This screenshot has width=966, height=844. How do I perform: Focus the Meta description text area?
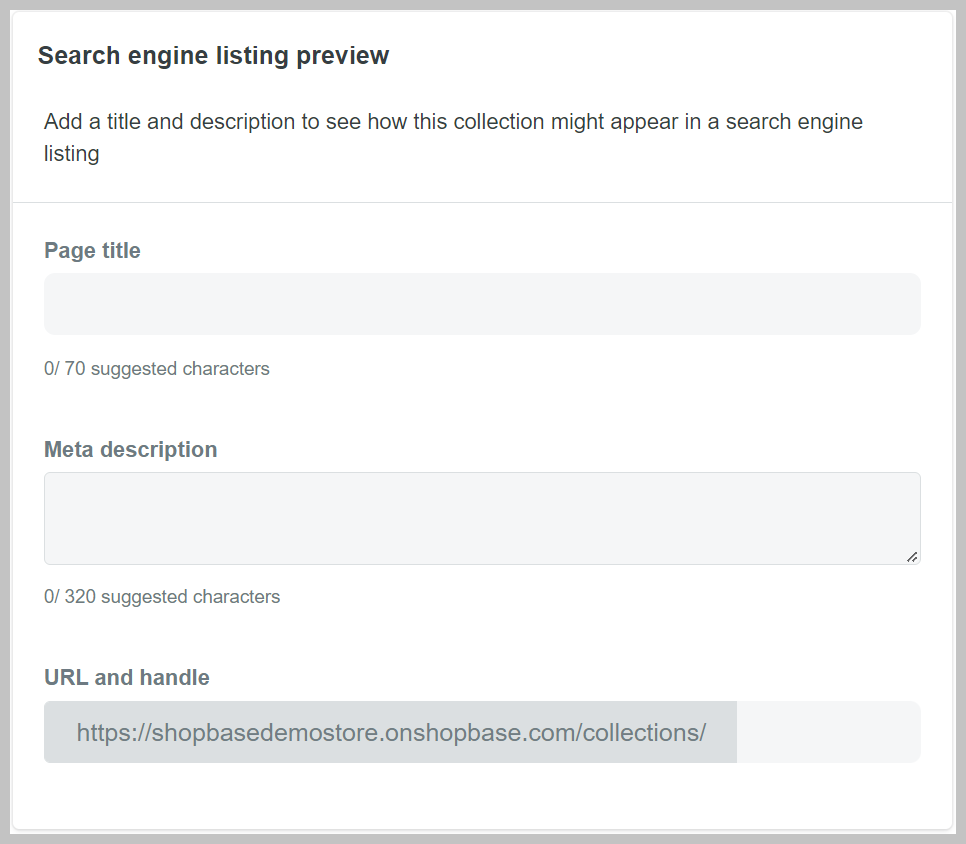(482, 518)
